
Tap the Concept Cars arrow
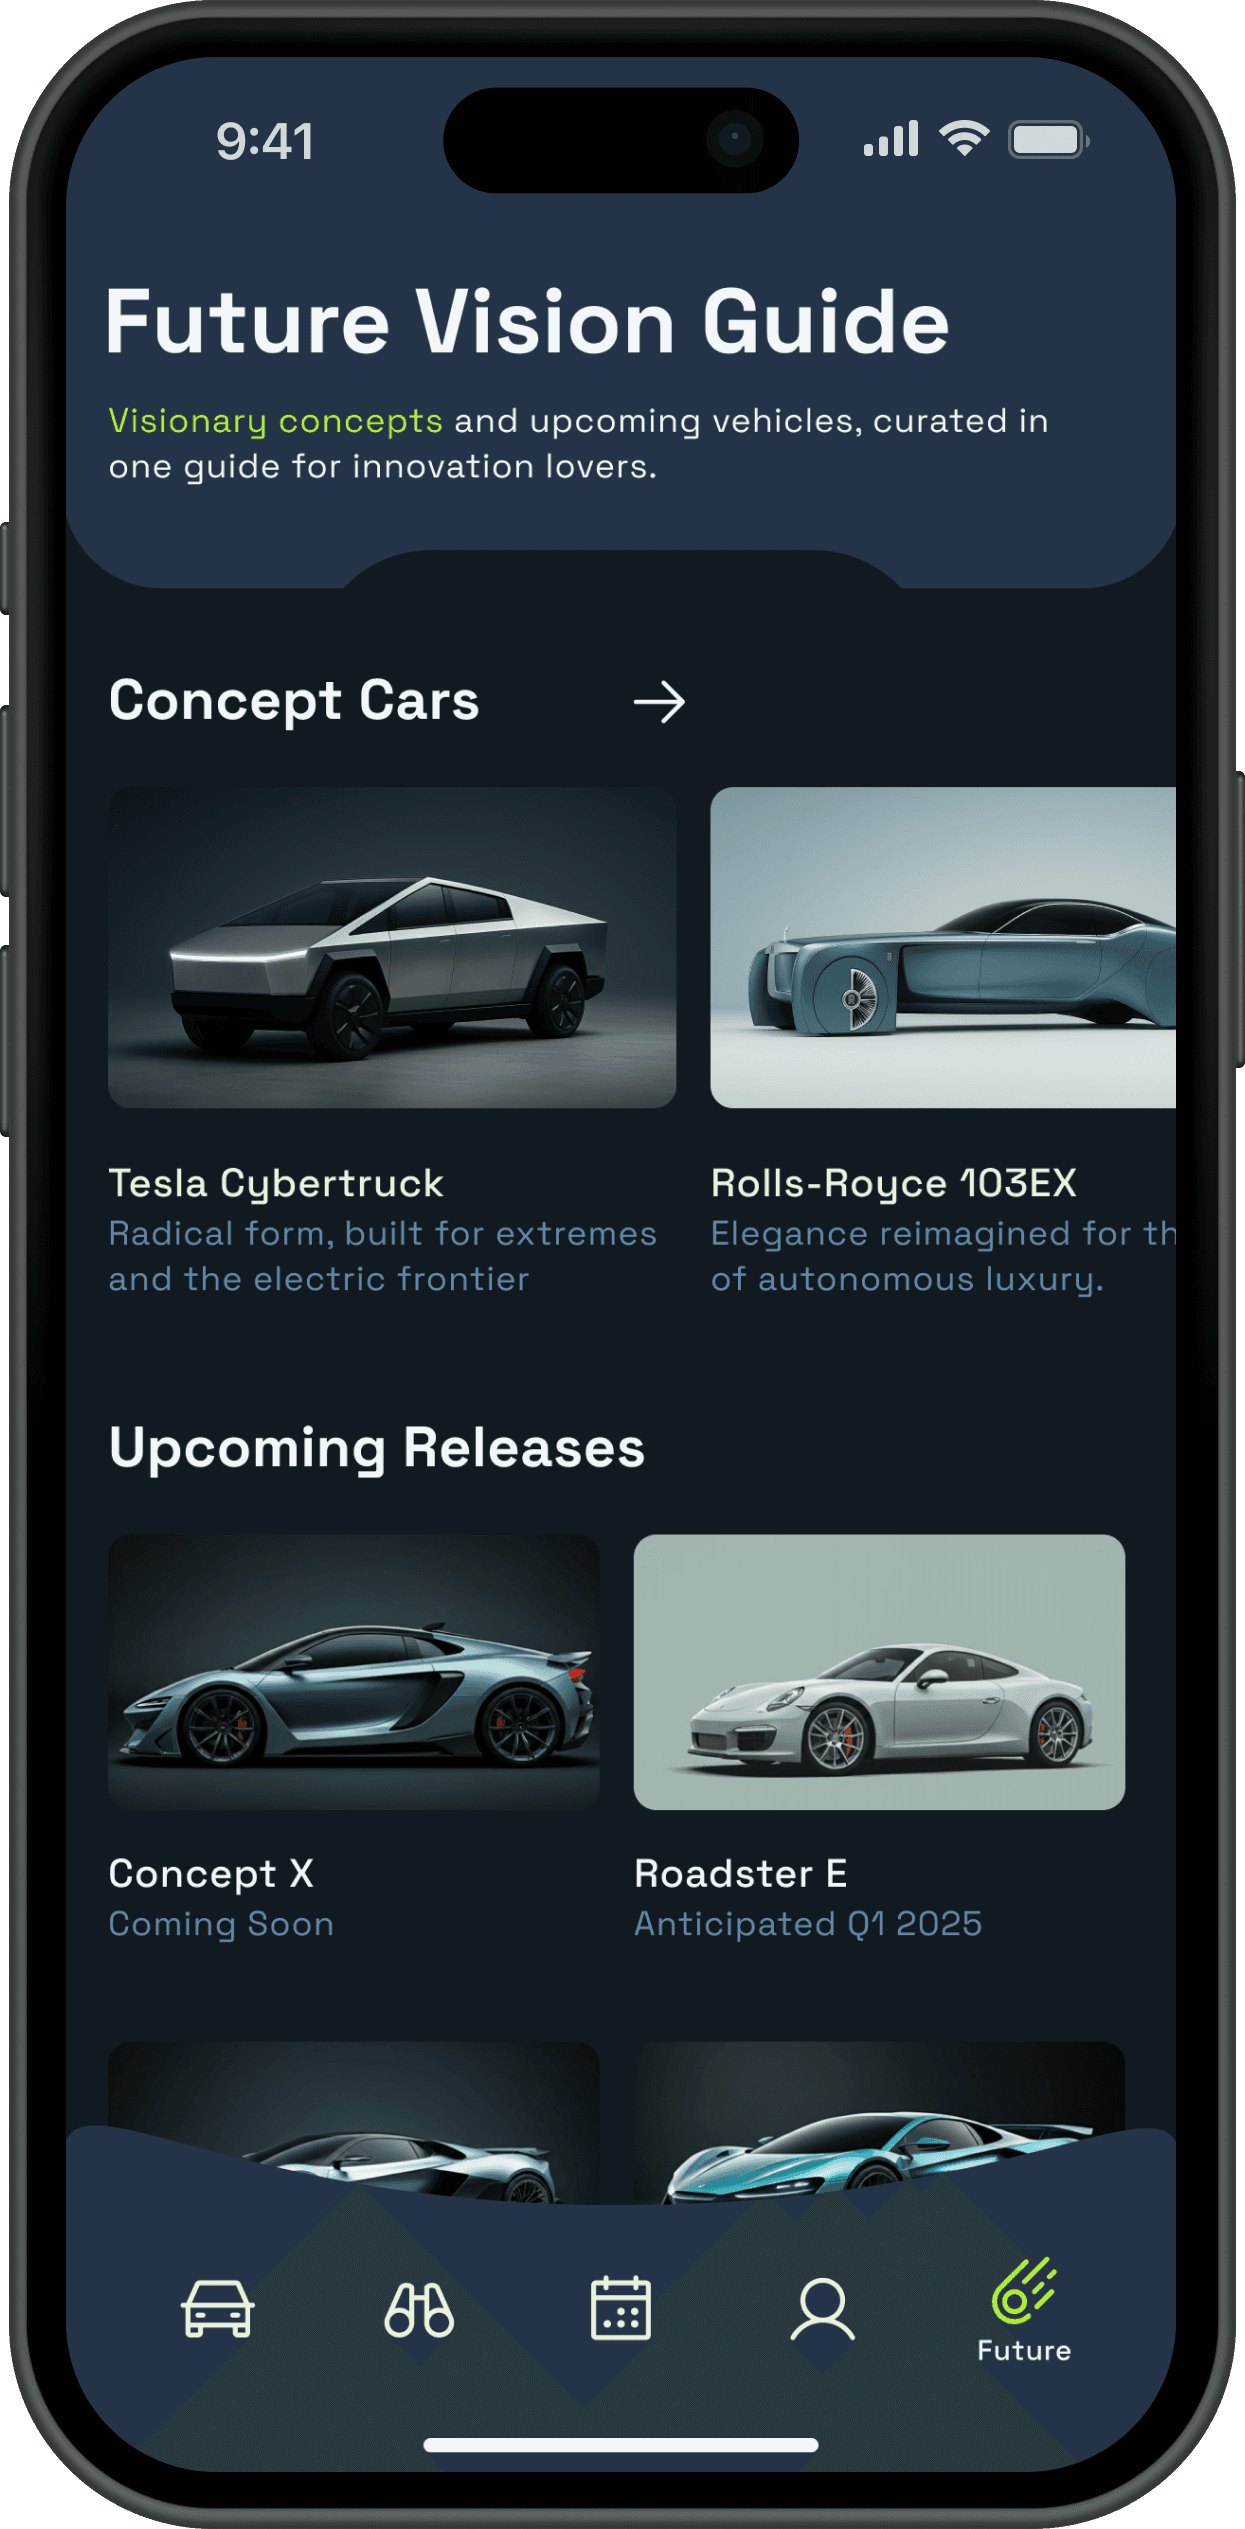coord(659,702)
